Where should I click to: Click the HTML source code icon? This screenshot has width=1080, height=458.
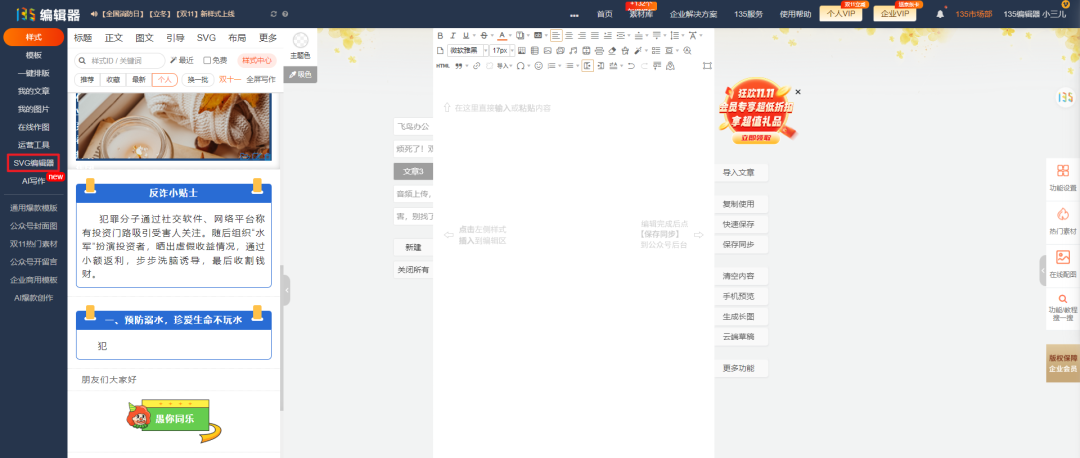[442, 65]
